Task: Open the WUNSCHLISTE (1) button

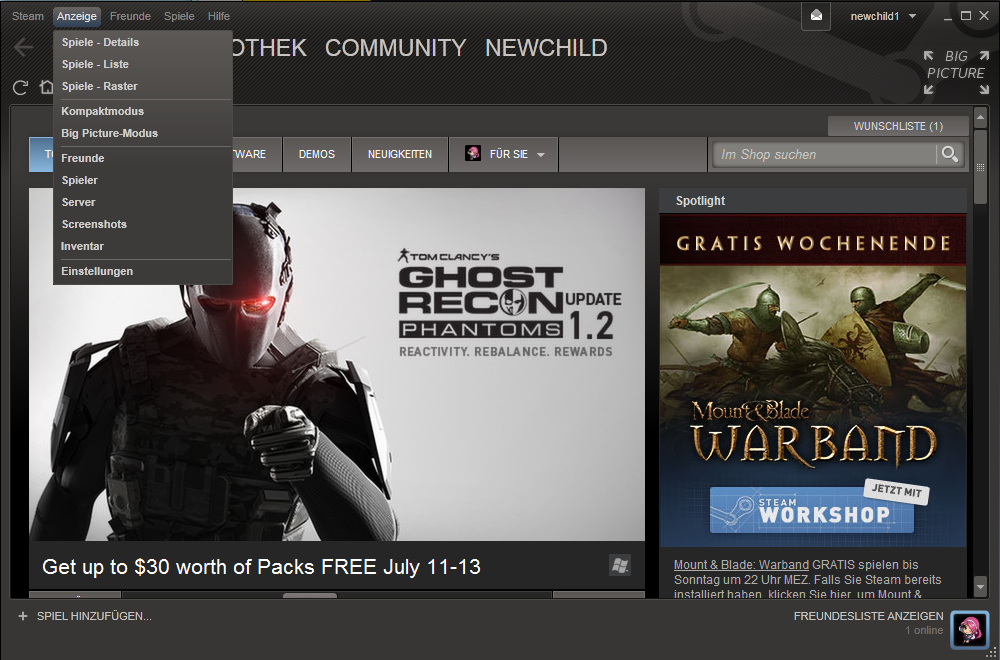Action: pos(898,126)
